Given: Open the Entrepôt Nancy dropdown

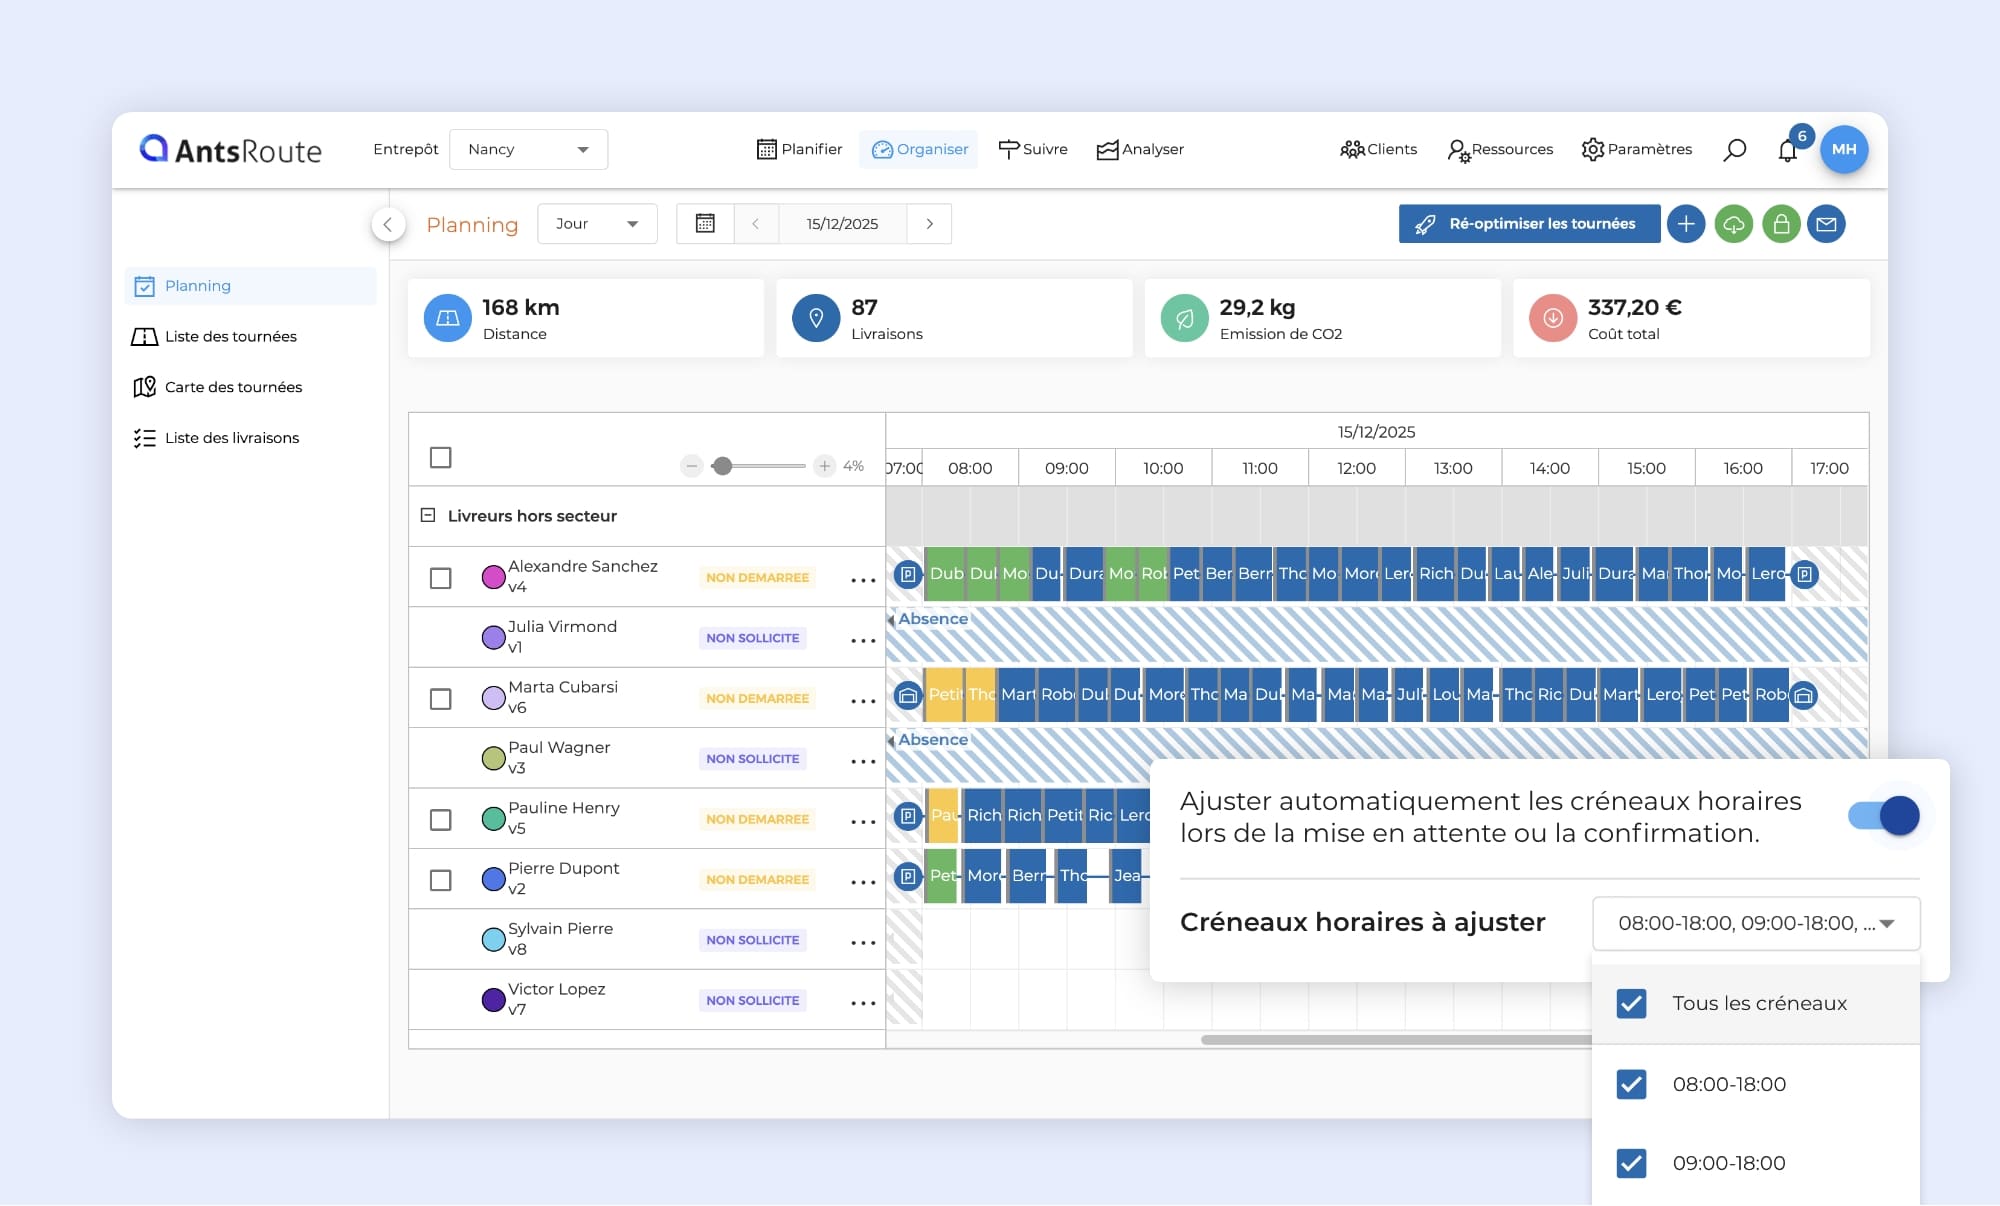Looking at the screenshot, I should (x=528, y=149).
